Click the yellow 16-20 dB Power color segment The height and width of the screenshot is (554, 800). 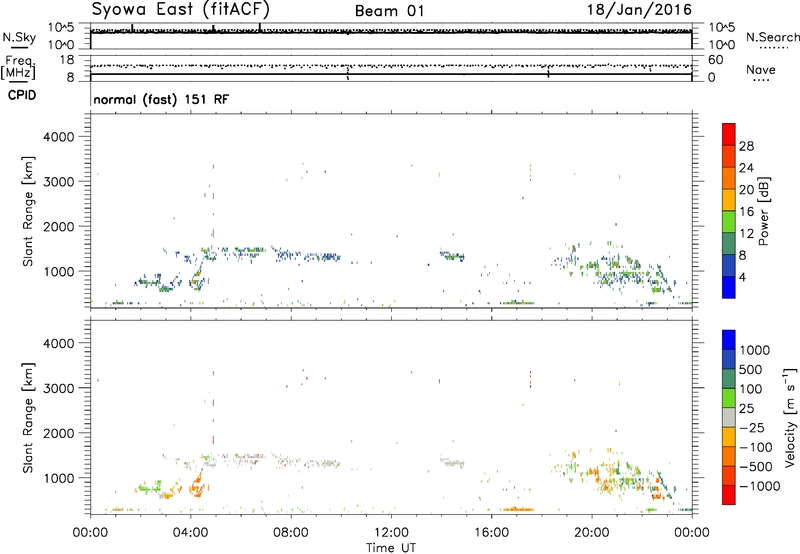tap(729, 200)
